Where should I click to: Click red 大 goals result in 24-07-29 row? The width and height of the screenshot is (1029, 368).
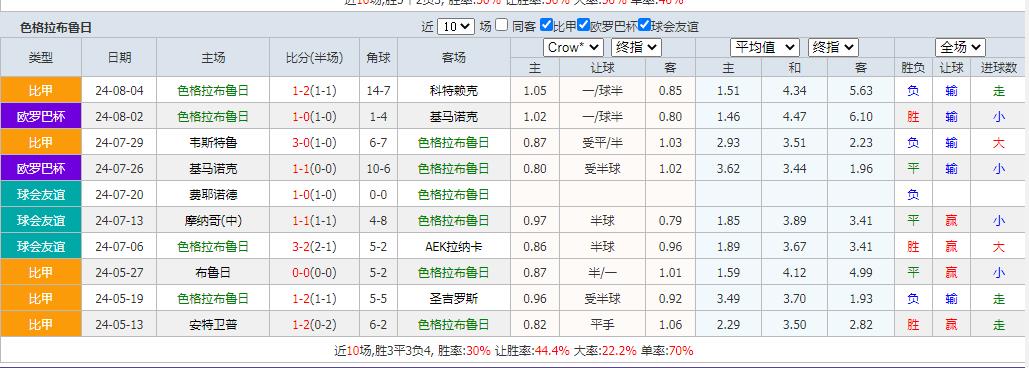(x=999, y=142)
